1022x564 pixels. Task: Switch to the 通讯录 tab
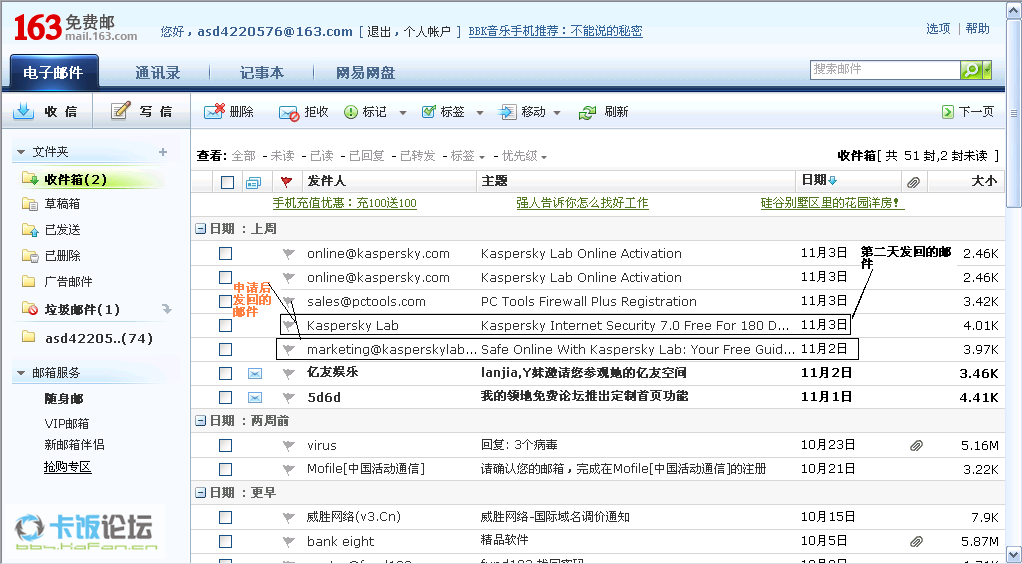pos(158,72)
